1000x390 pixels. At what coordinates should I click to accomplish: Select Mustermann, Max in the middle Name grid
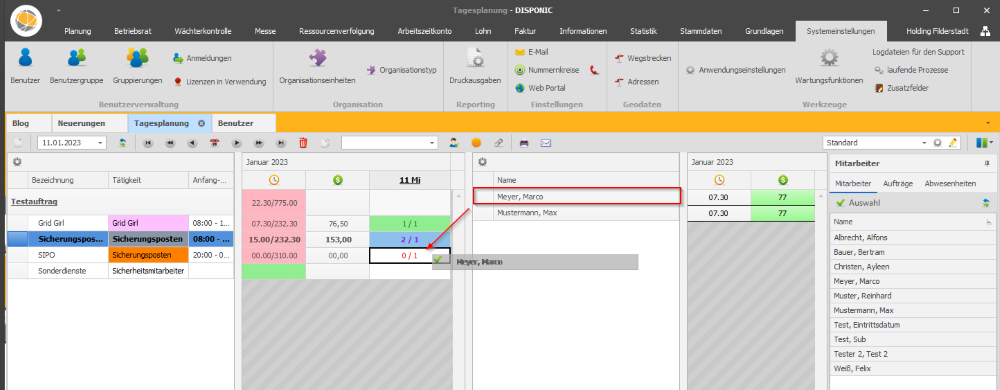(x=577, y=213)
